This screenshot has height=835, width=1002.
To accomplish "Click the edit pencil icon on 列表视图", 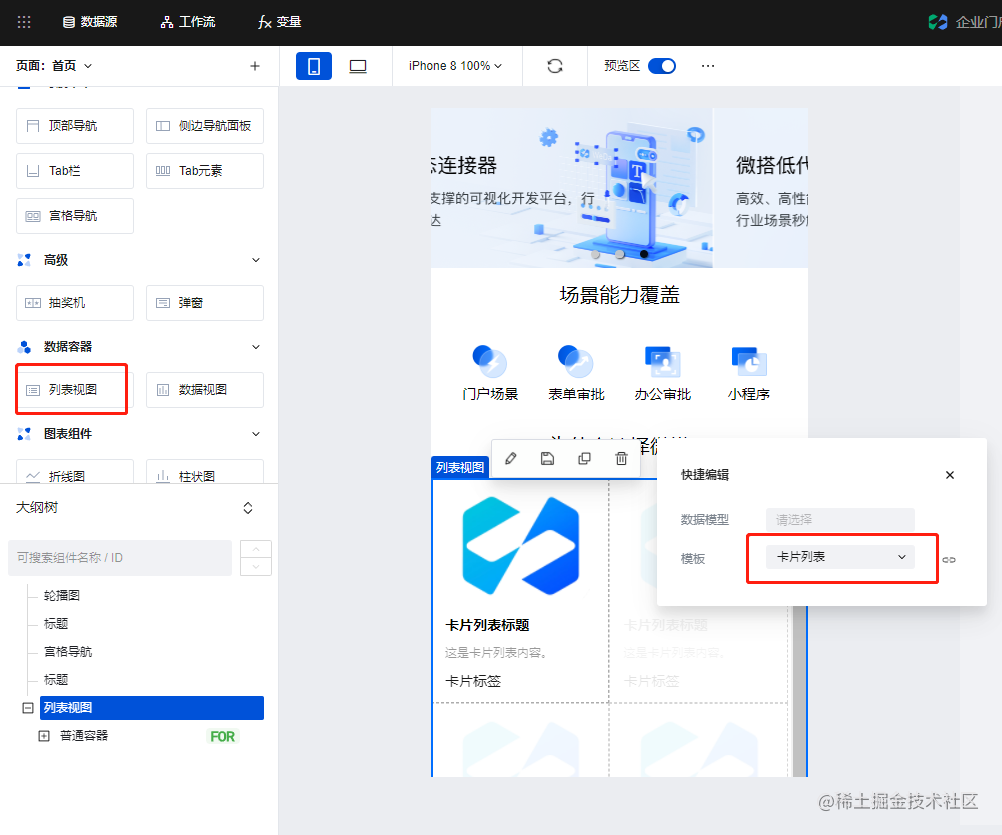I will (x=511, y=458).
